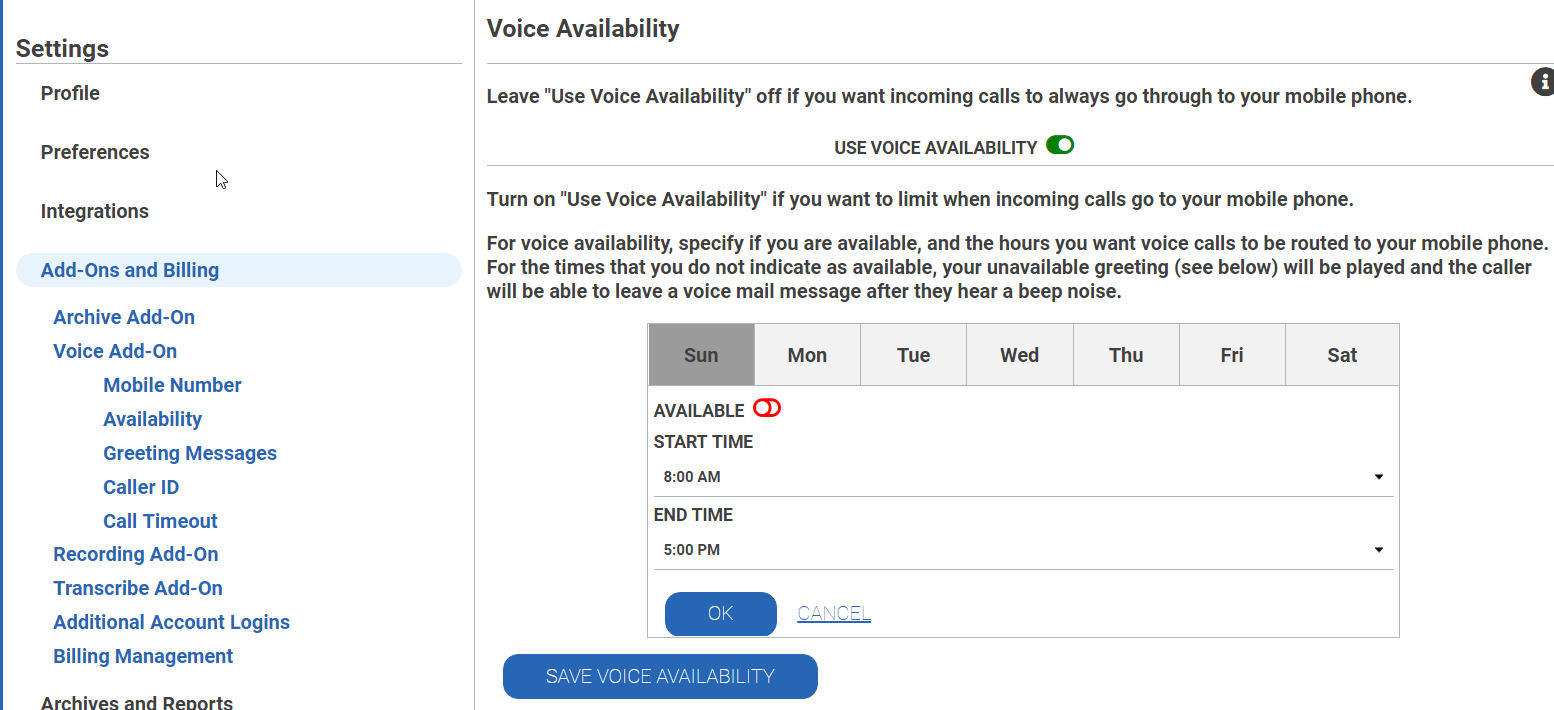Switch to the Mon day tab
This screenshot has width=1554, height=710.
[x=807, y=355]
